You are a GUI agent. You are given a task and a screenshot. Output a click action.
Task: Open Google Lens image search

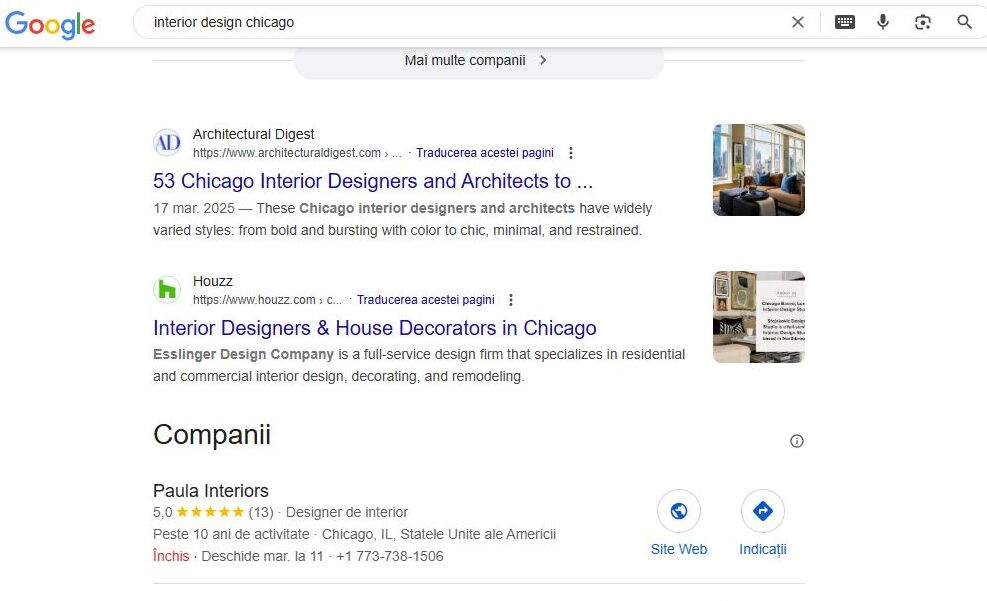(x=922, y=21)
